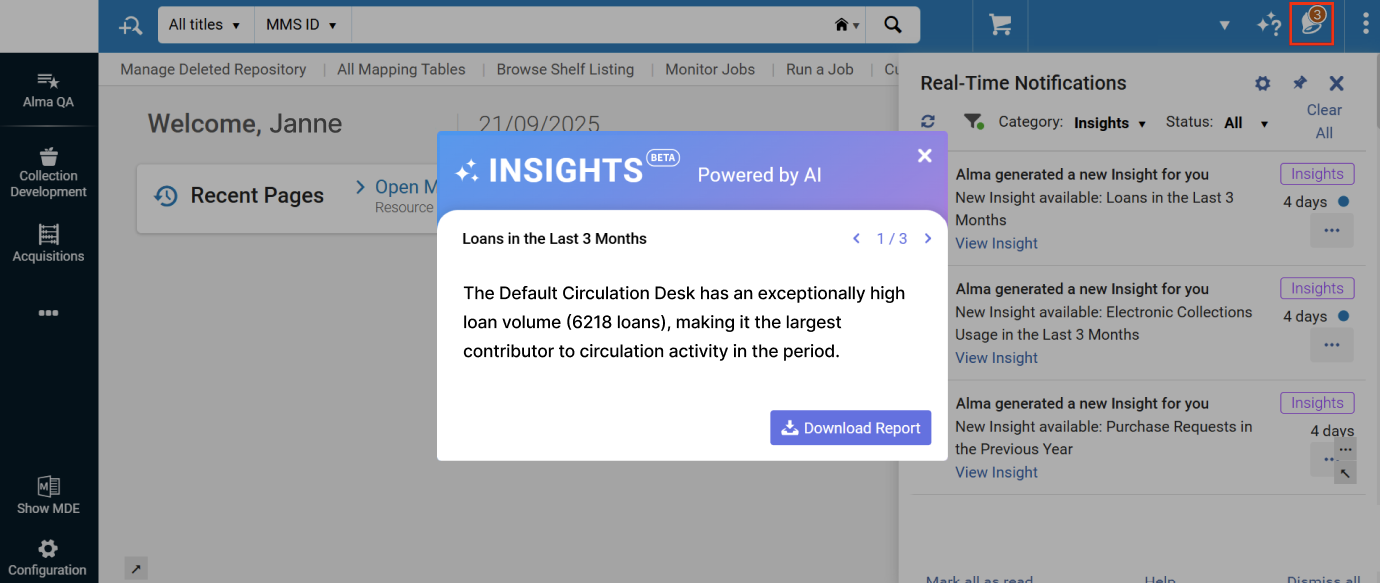Click Clear All filters link

pyautogui.click(x=1324, y=121)
